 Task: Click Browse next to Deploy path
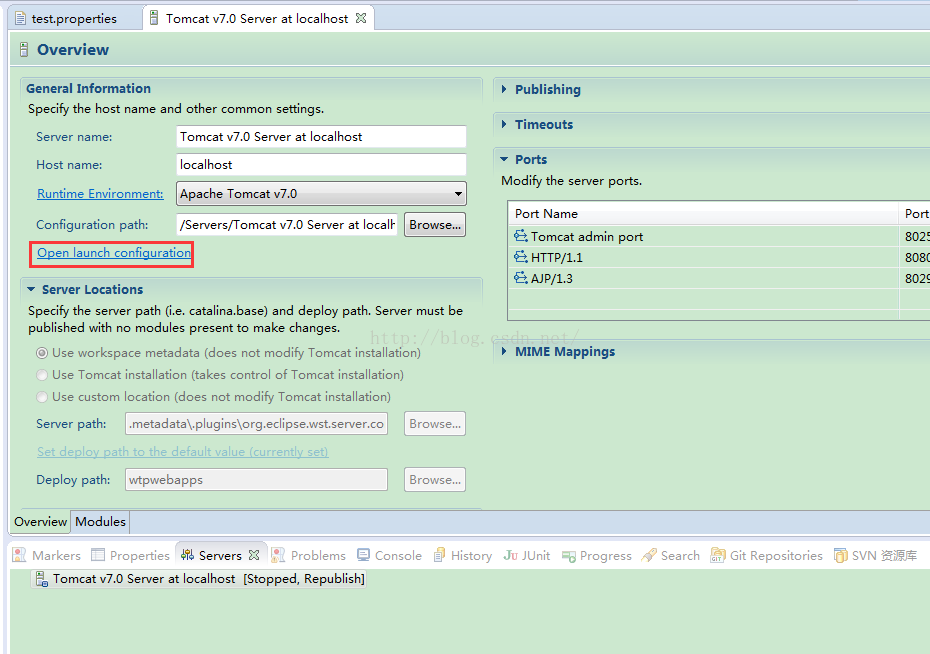[435, 480]
